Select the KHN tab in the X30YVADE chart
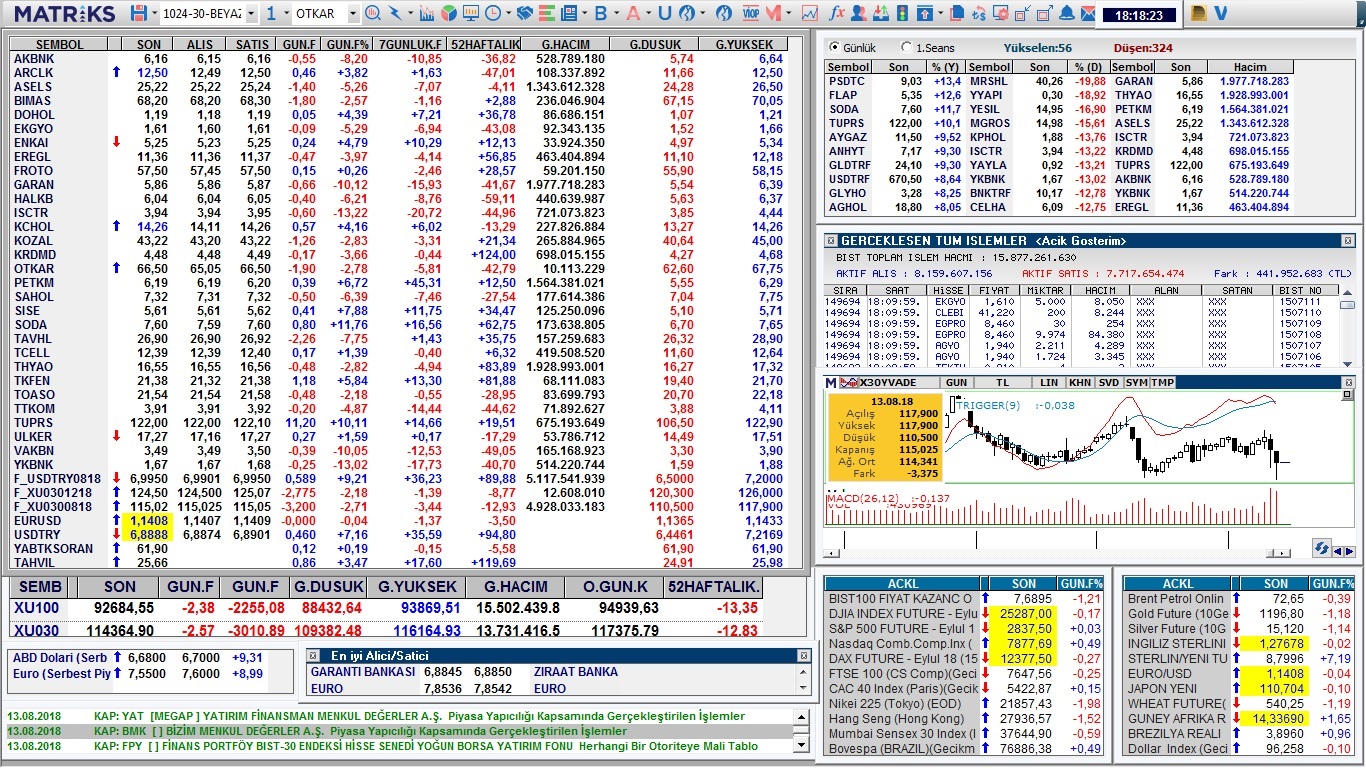Screen dimensions: 1366x768 point(1080,383)
